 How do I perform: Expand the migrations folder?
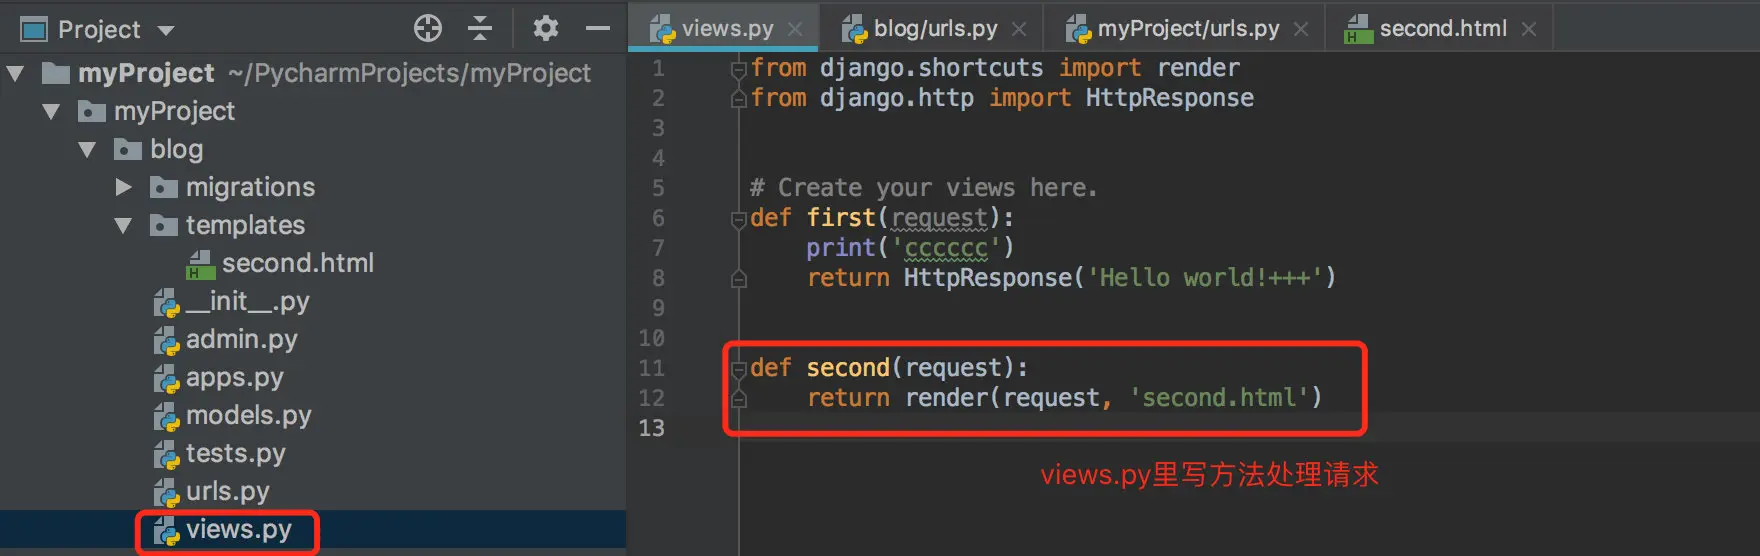[123, 187]
